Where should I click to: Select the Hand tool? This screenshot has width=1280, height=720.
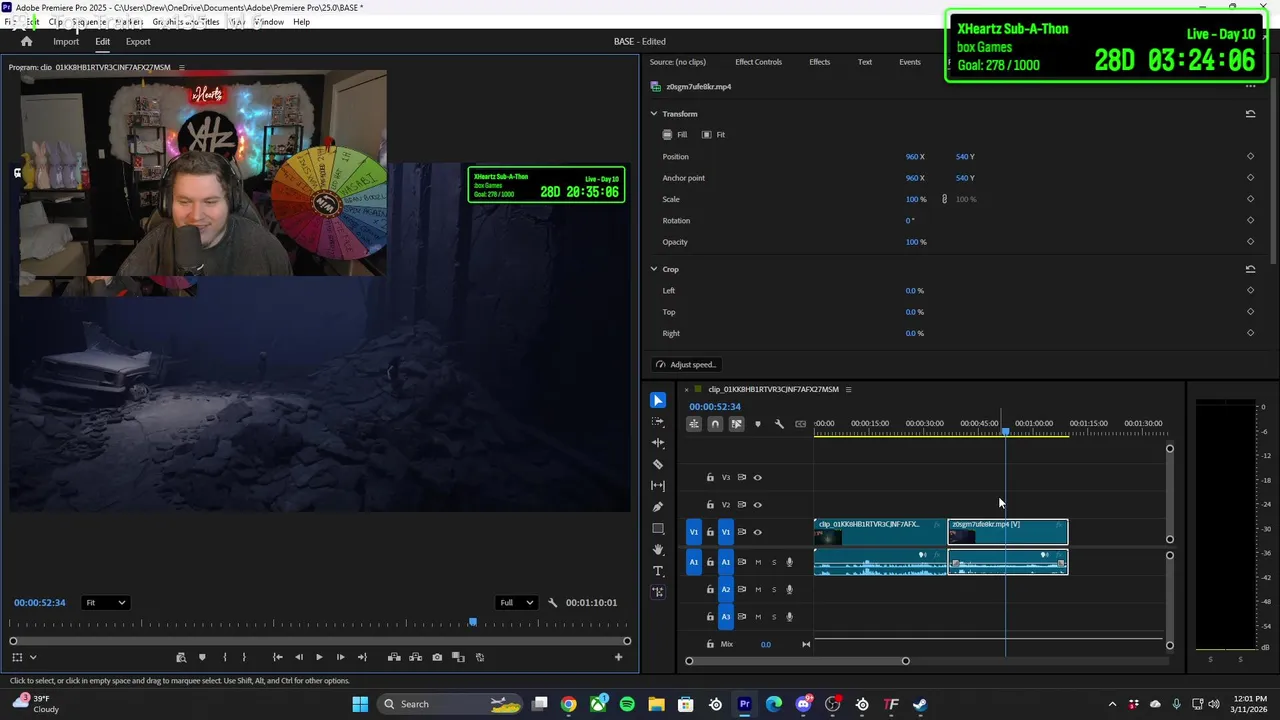[658, 550]
